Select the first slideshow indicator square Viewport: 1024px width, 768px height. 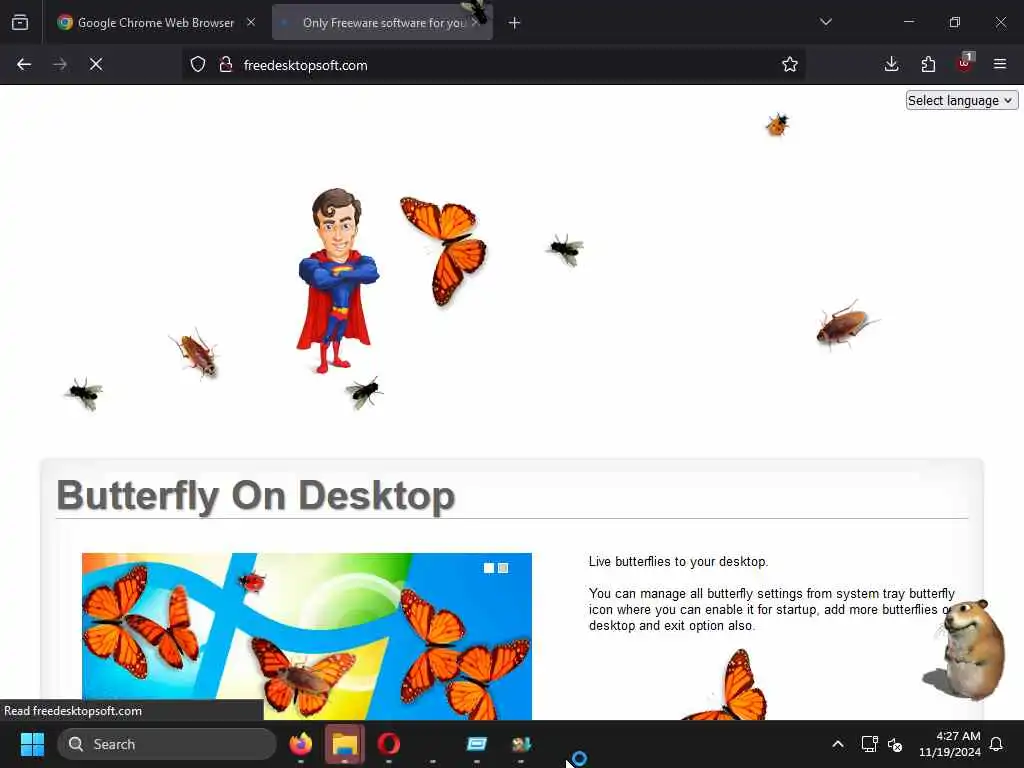tap(488, 568)
